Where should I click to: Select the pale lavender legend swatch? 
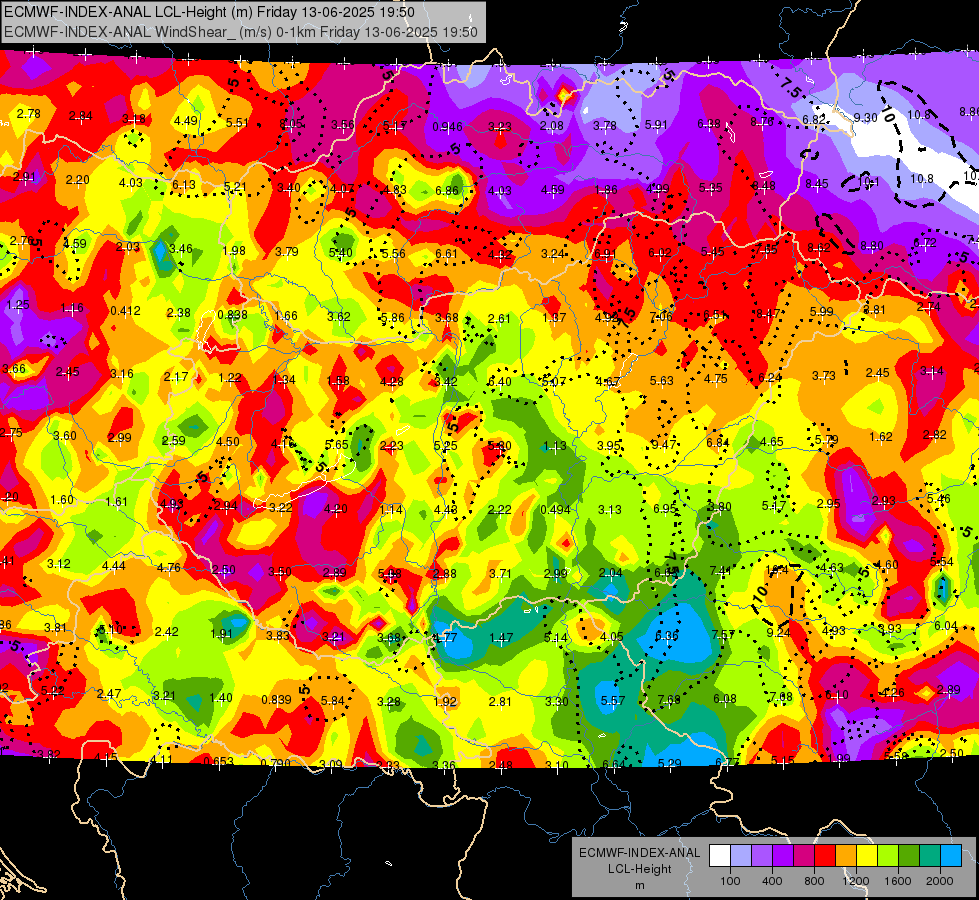tap(740, 856)
